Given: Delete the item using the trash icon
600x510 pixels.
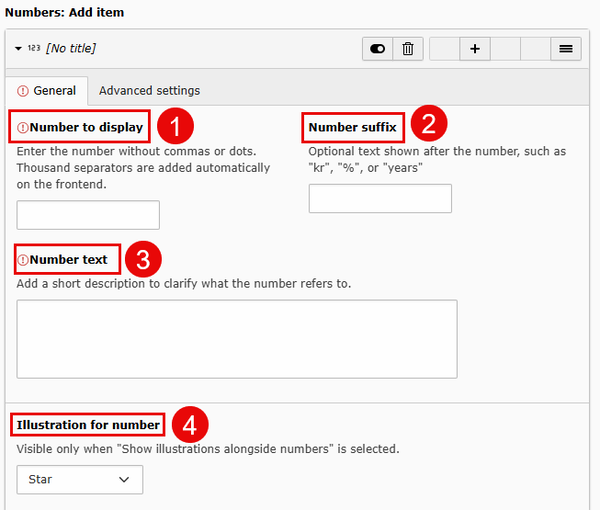Looking at the screenshot, I should point(408,49).
